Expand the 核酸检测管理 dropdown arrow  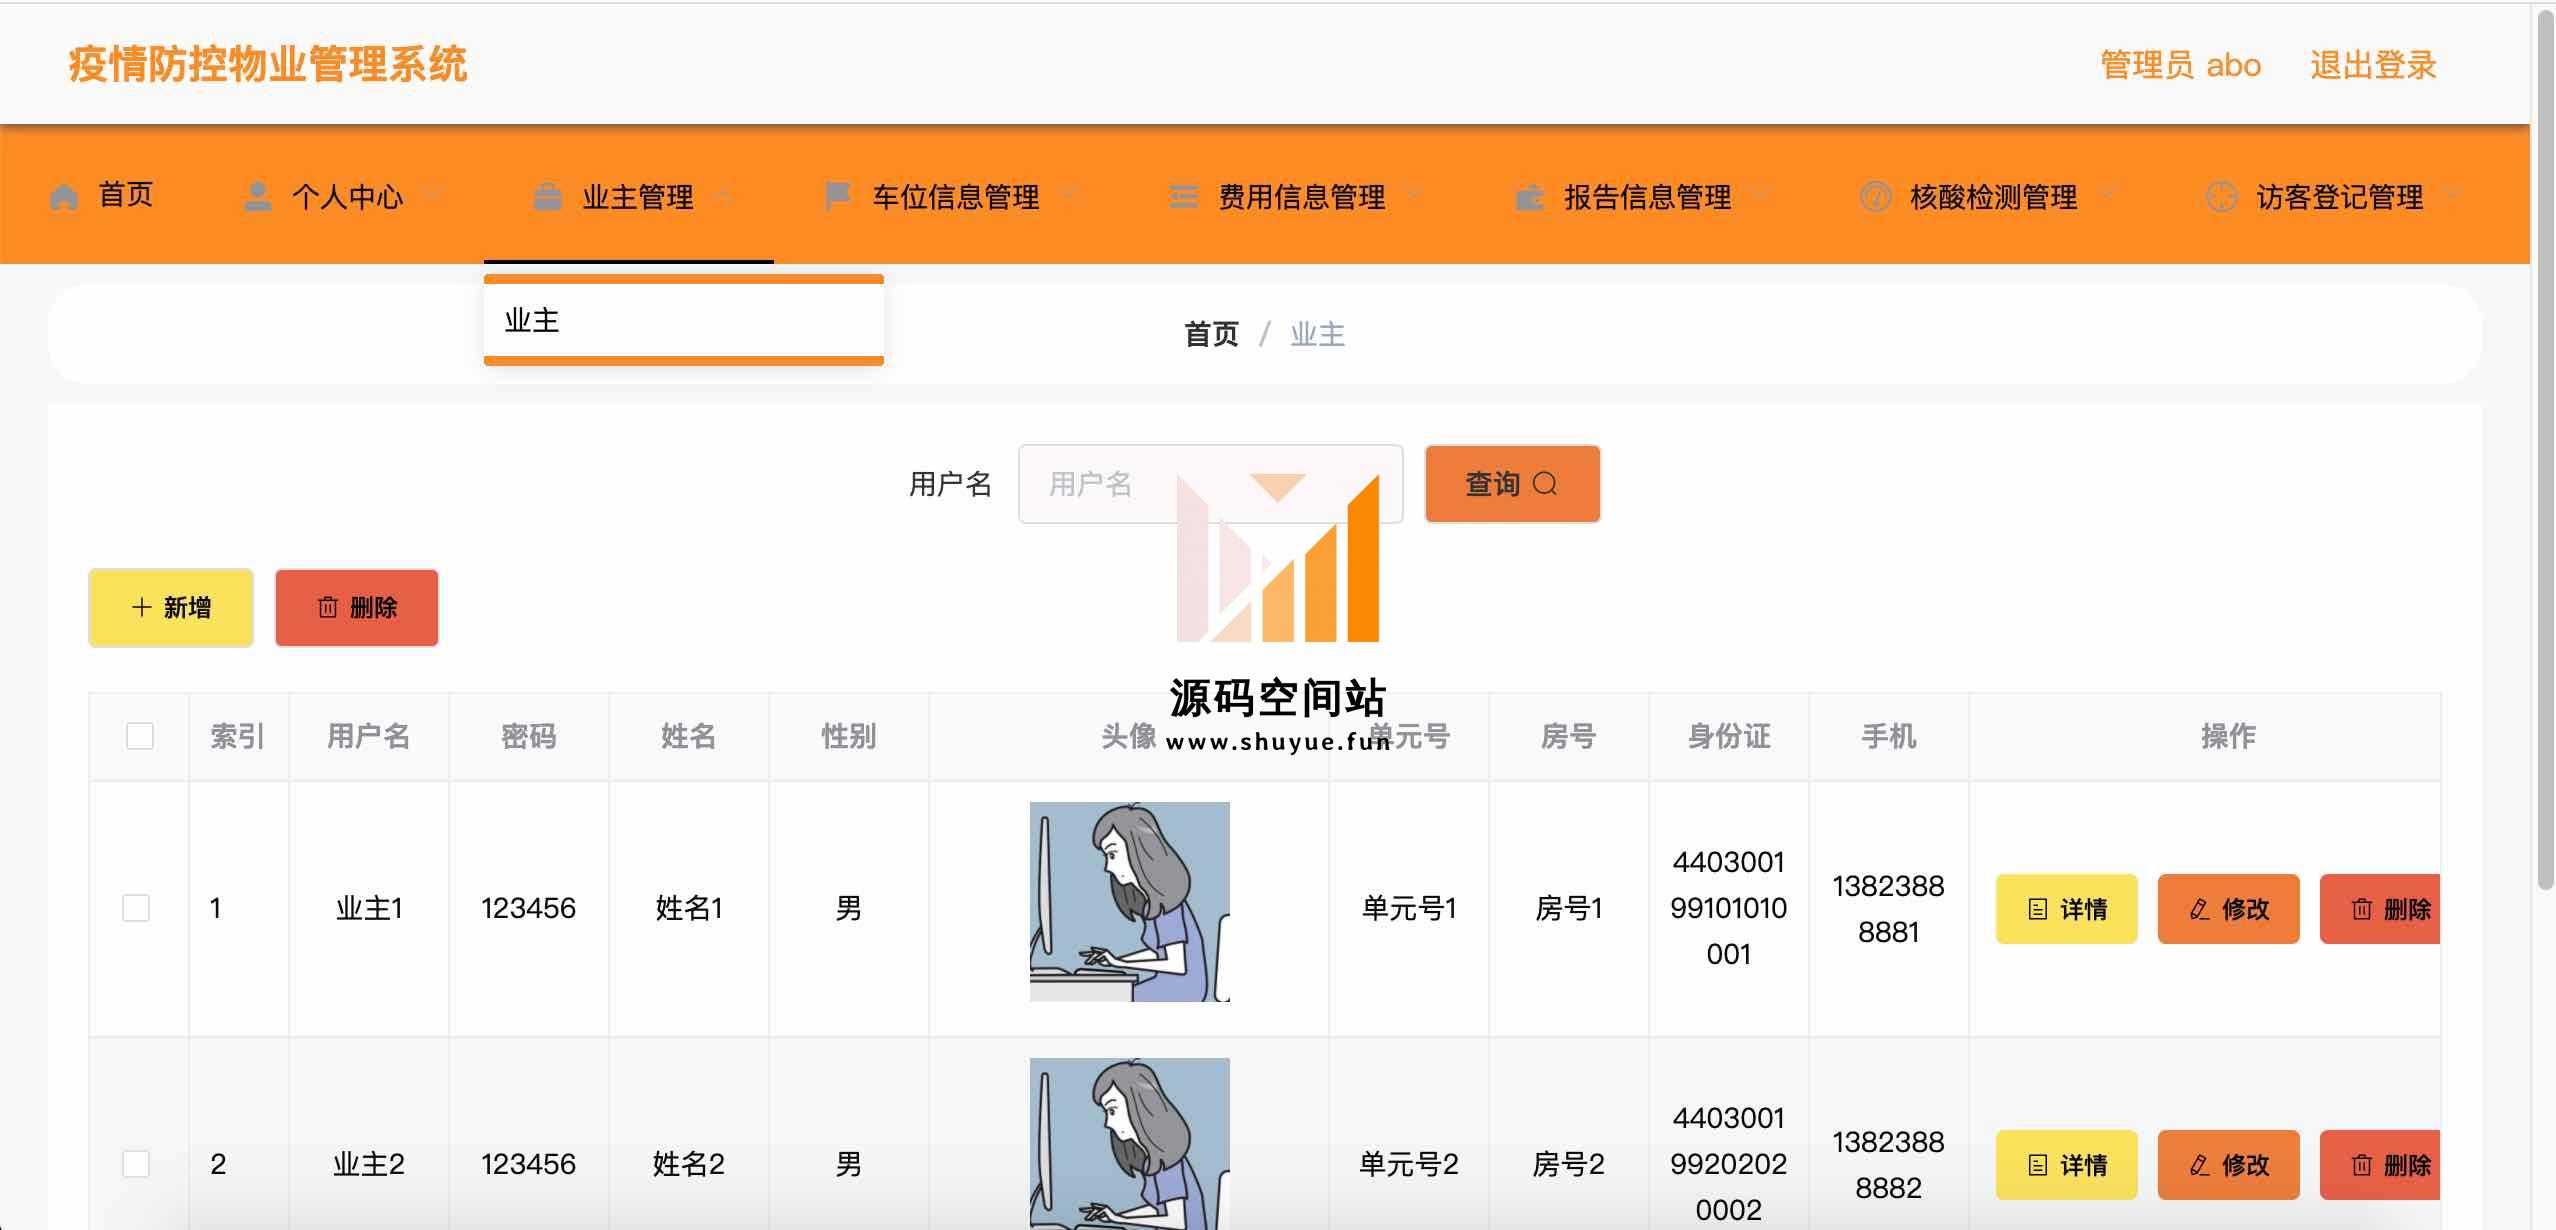tap(2106, 194)
